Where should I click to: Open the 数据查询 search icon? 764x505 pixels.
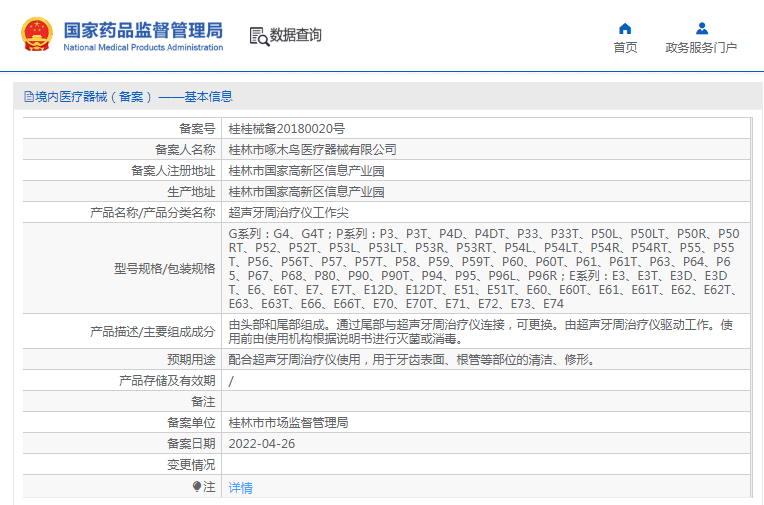[x=259, y=37]
